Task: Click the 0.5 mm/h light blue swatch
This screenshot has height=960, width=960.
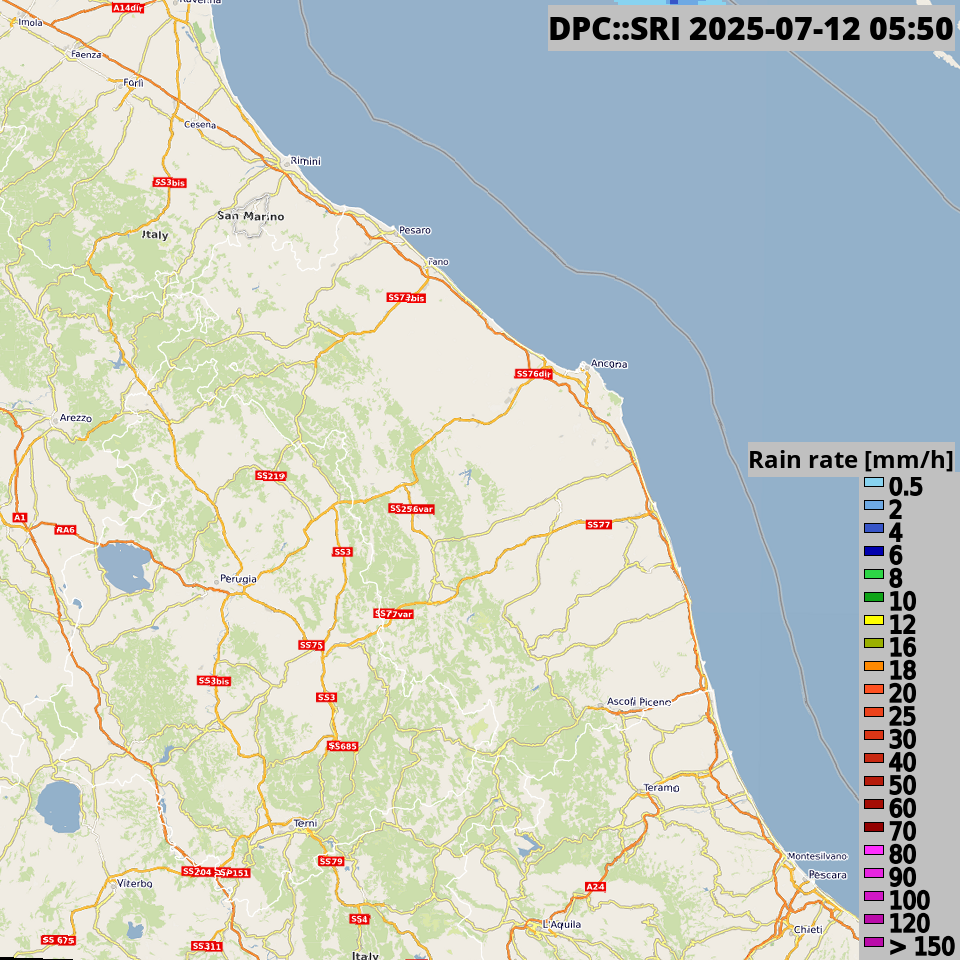Action: click(x=874, y=482)
